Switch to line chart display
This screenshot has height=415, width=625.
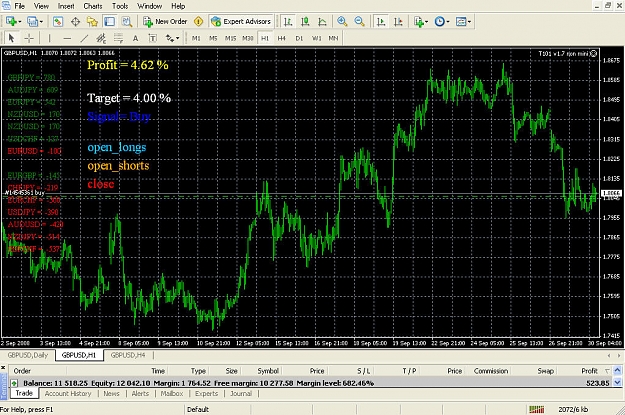[322, 22]
